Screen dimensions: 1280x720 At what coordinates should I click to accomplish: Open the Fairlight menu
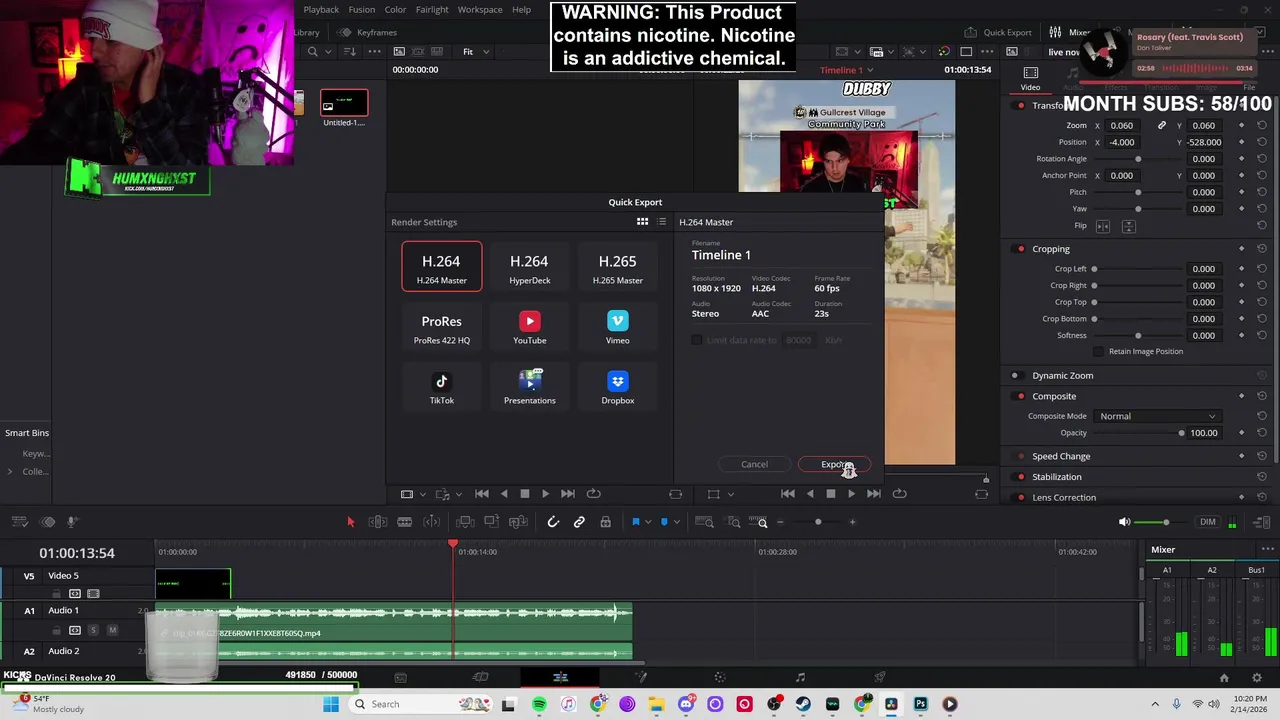[432, 10]
